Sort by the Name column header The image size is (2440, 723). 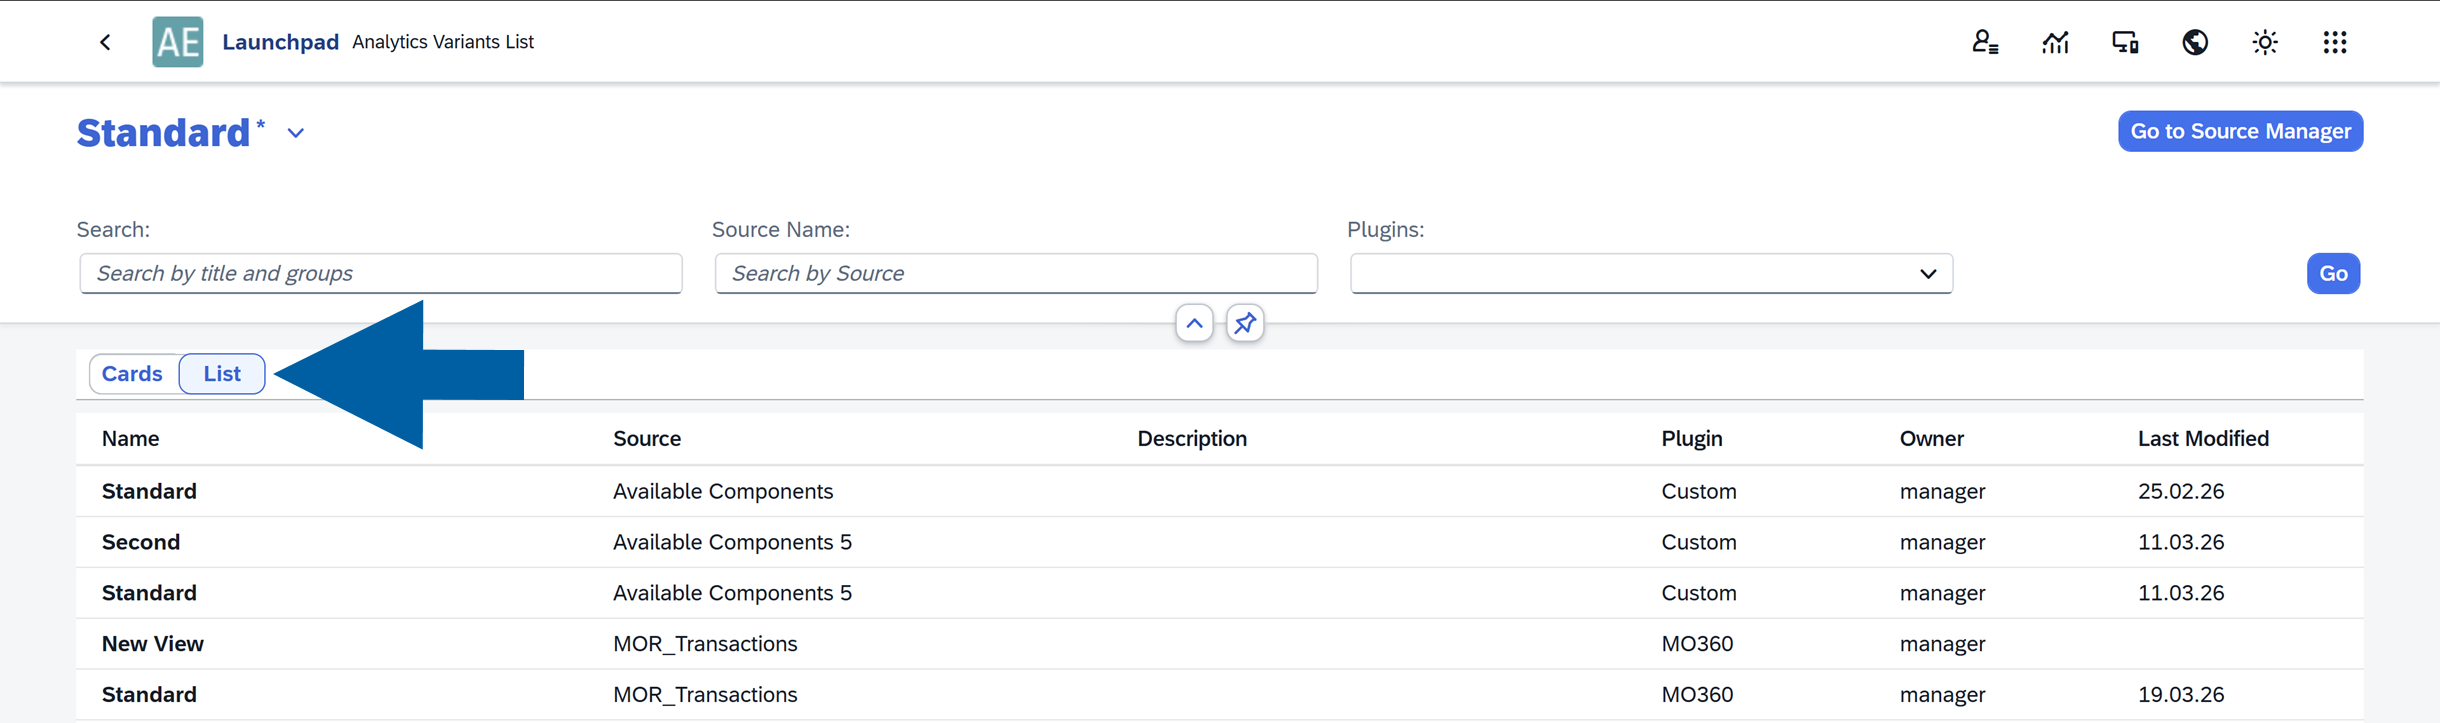(130, 438)
